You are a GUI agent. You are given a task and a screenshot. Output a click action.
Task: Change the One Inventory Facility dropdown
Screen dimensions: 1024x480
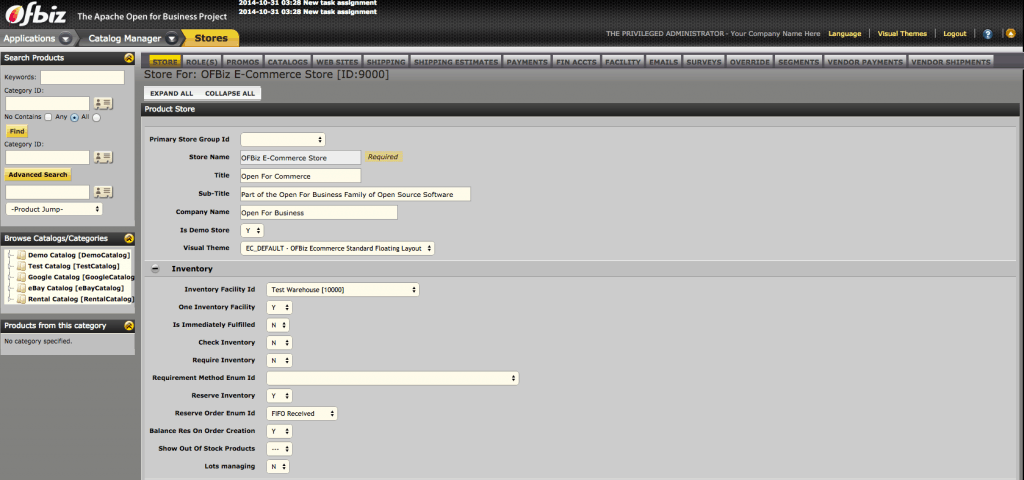279,307
